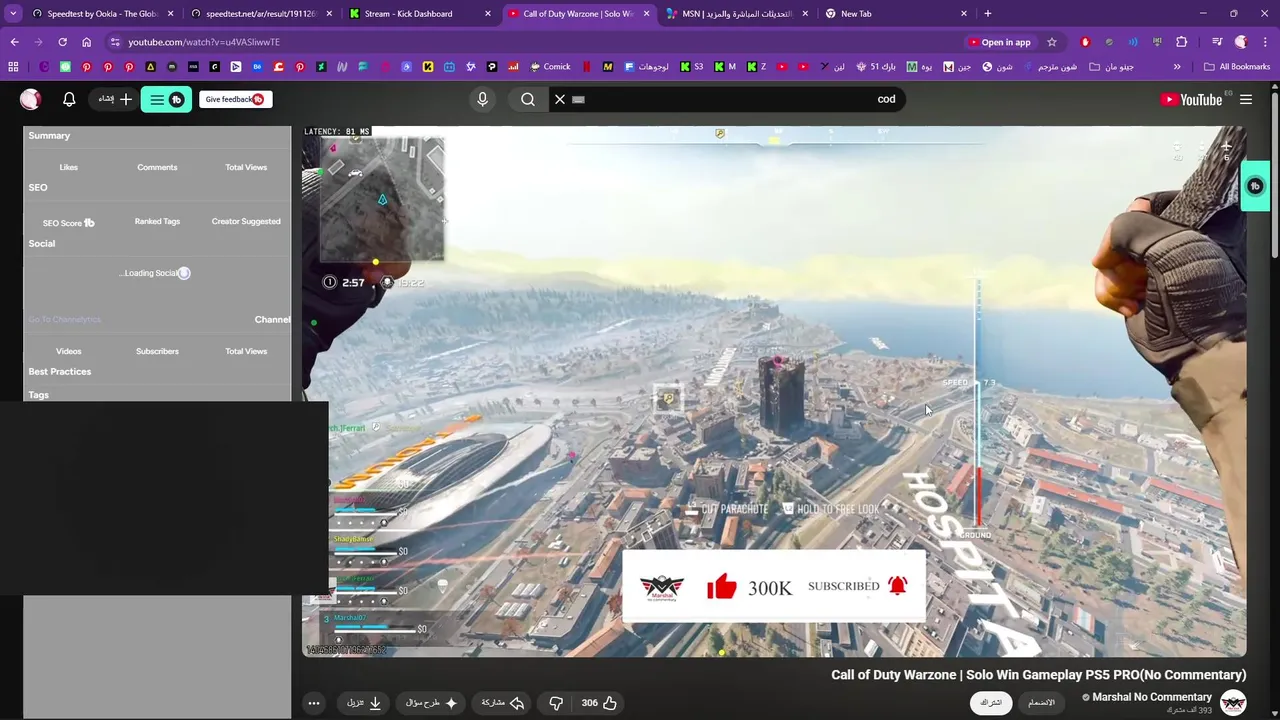The width and height of the screenshot is (1280, 720).
Task: Run the search with the magnifier icon
Action: (x=528, y=99)
